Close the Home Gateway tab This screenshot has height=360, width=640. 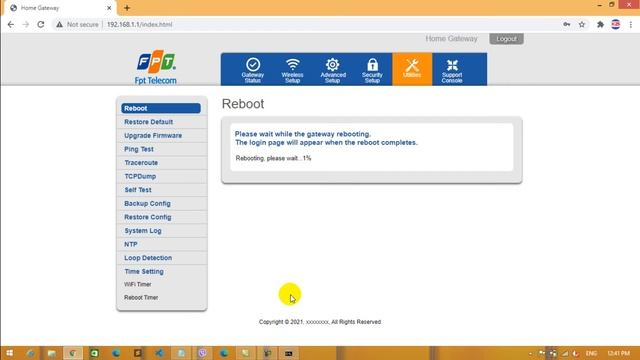point(109,8)
